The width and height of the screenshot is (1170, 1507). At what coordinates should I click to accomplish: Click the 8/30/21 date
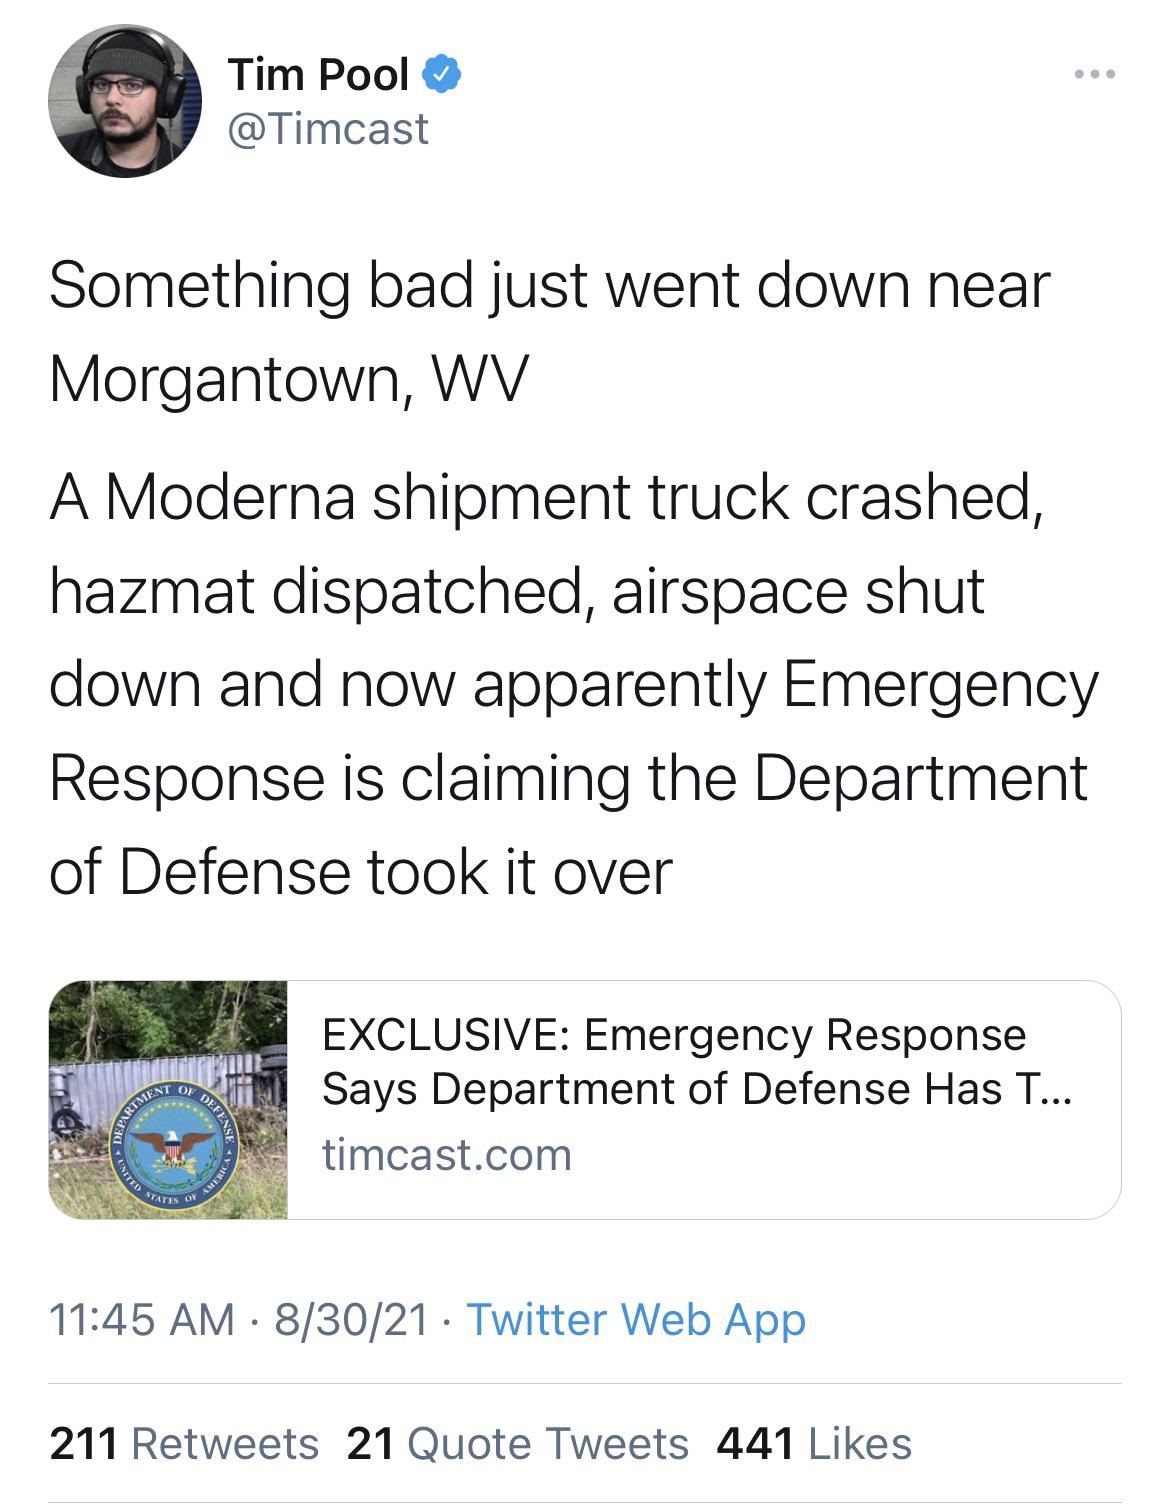[350, 1319]
